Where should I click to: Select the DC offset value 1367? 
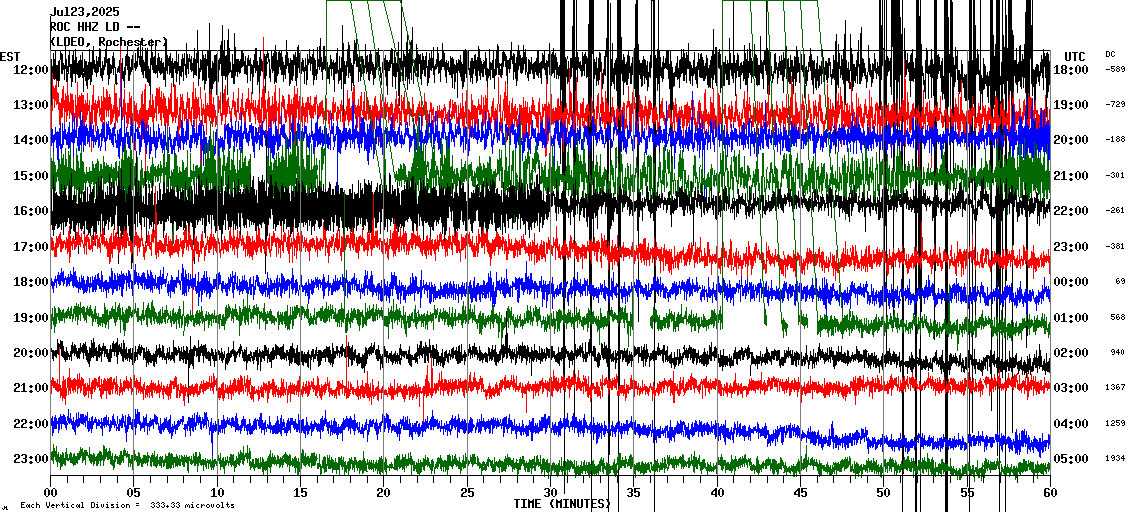(1117, 388)
